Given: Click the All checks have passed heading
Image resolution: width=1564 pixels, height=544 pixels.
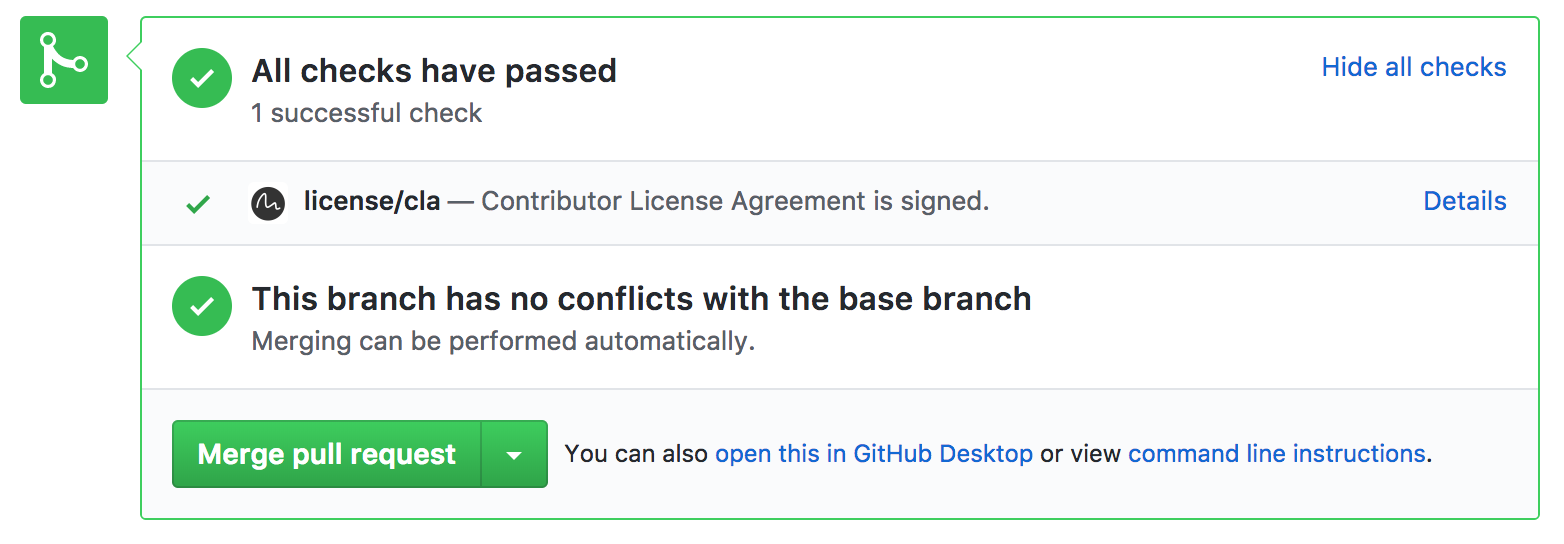Looking at the screenshot, I should (x=434, y=71).
